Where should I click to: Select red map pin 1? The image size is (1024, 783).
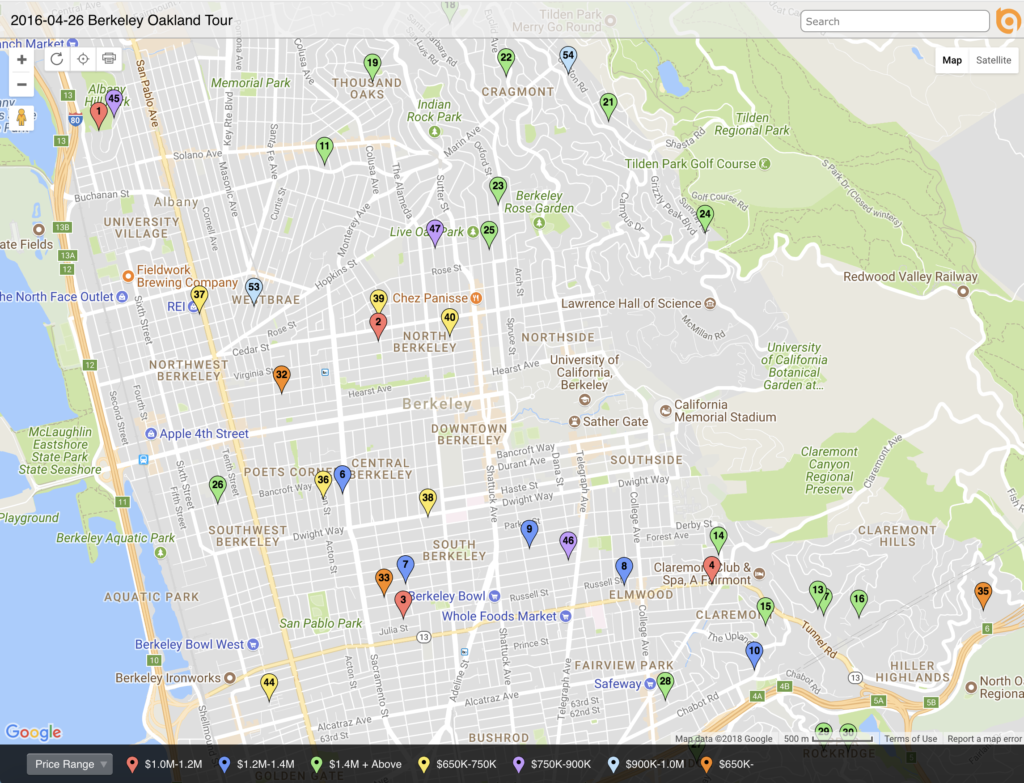[99, 116]
